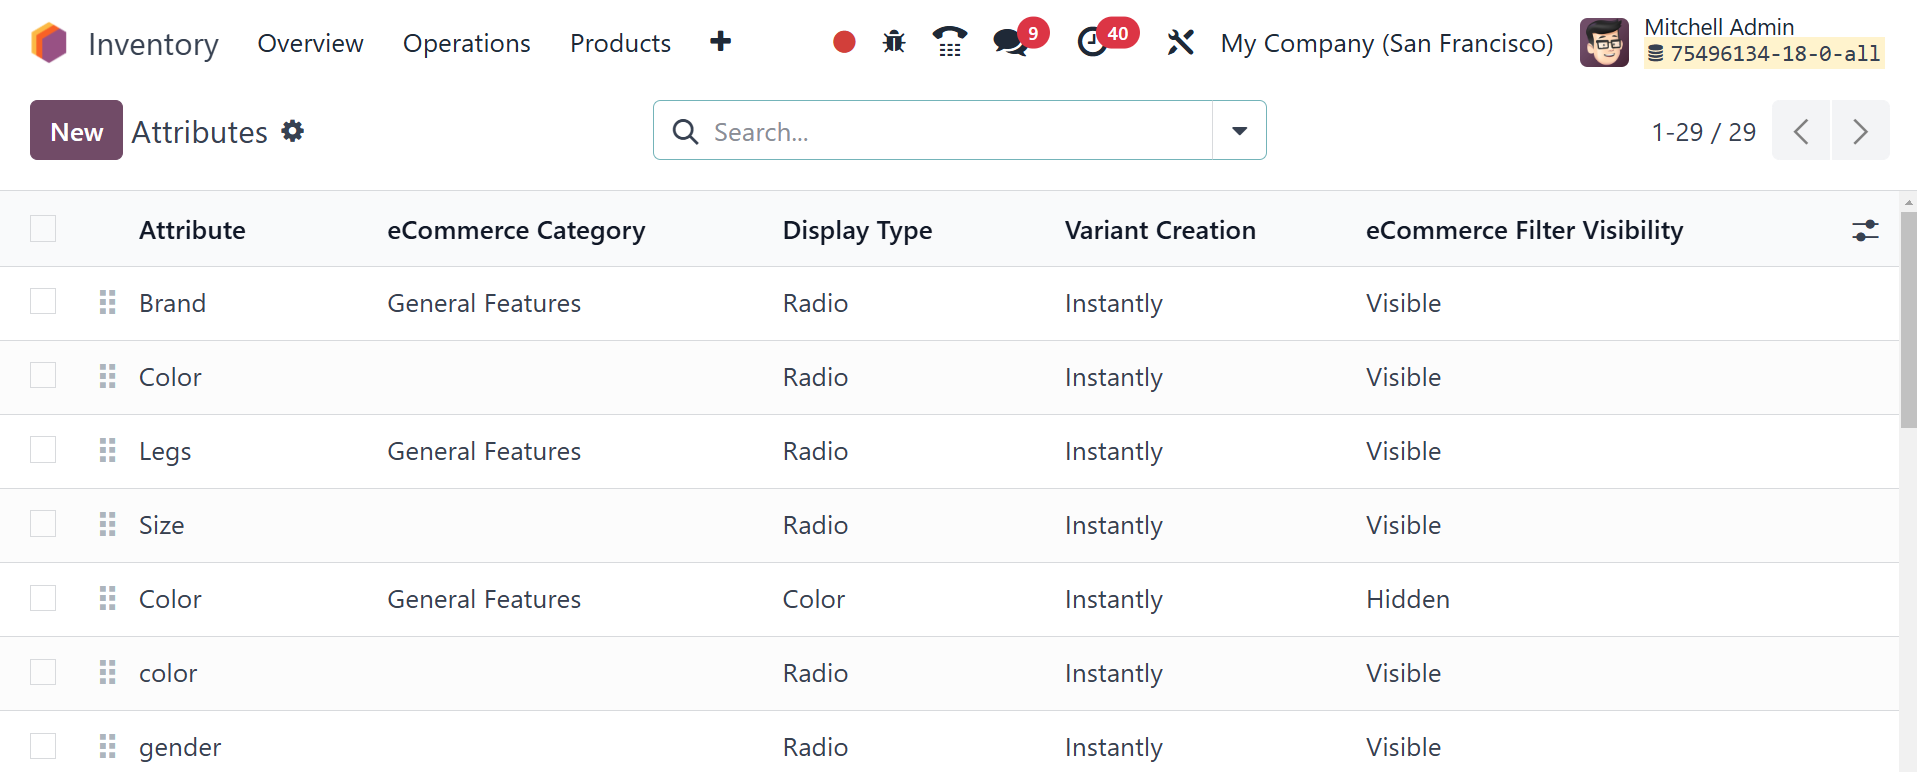The image size is (1917, 772).
Task: Open Mitchell Admin user menu
Action: click(x=1733, y=42)
